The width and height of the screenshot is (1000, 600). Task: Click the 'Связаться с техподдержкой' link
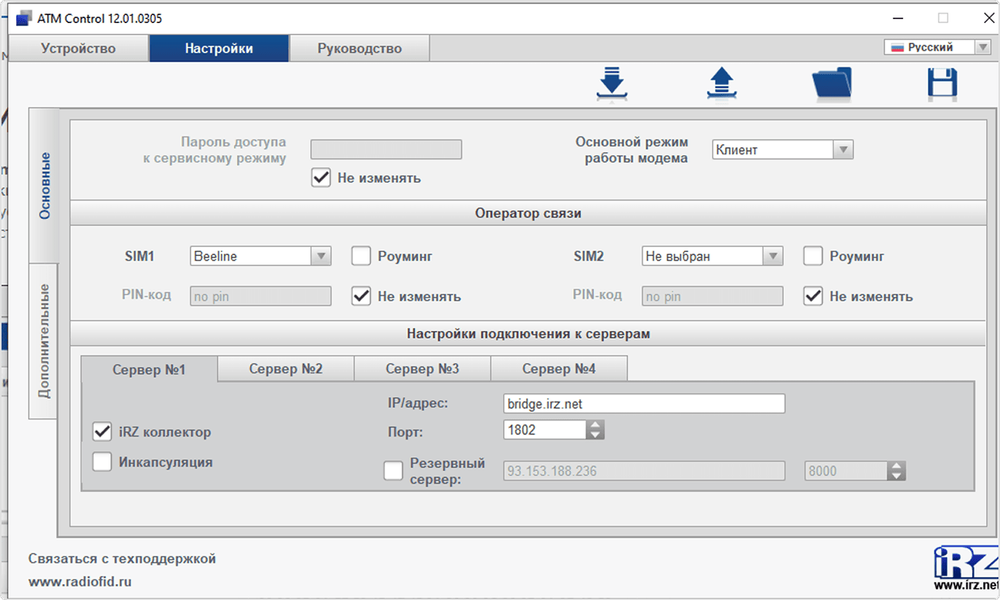(122, 558)
